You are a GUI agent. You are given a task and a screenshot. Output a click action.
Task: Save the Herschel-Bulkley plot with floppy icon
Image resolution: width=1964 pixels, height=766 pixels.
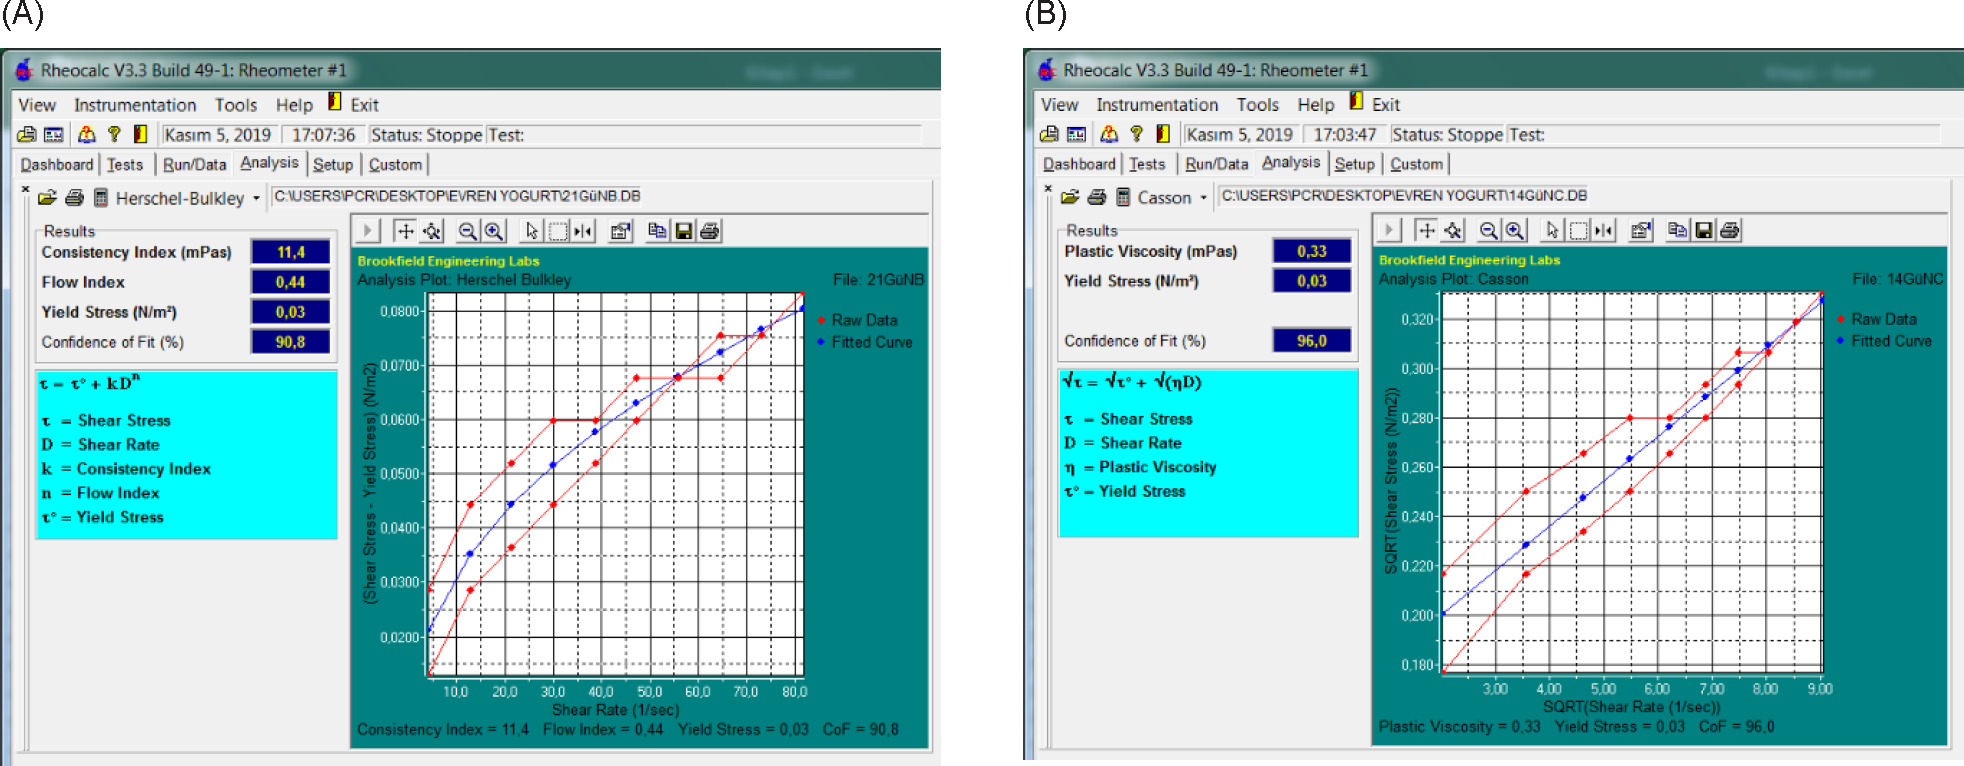[x=684, y=232]
